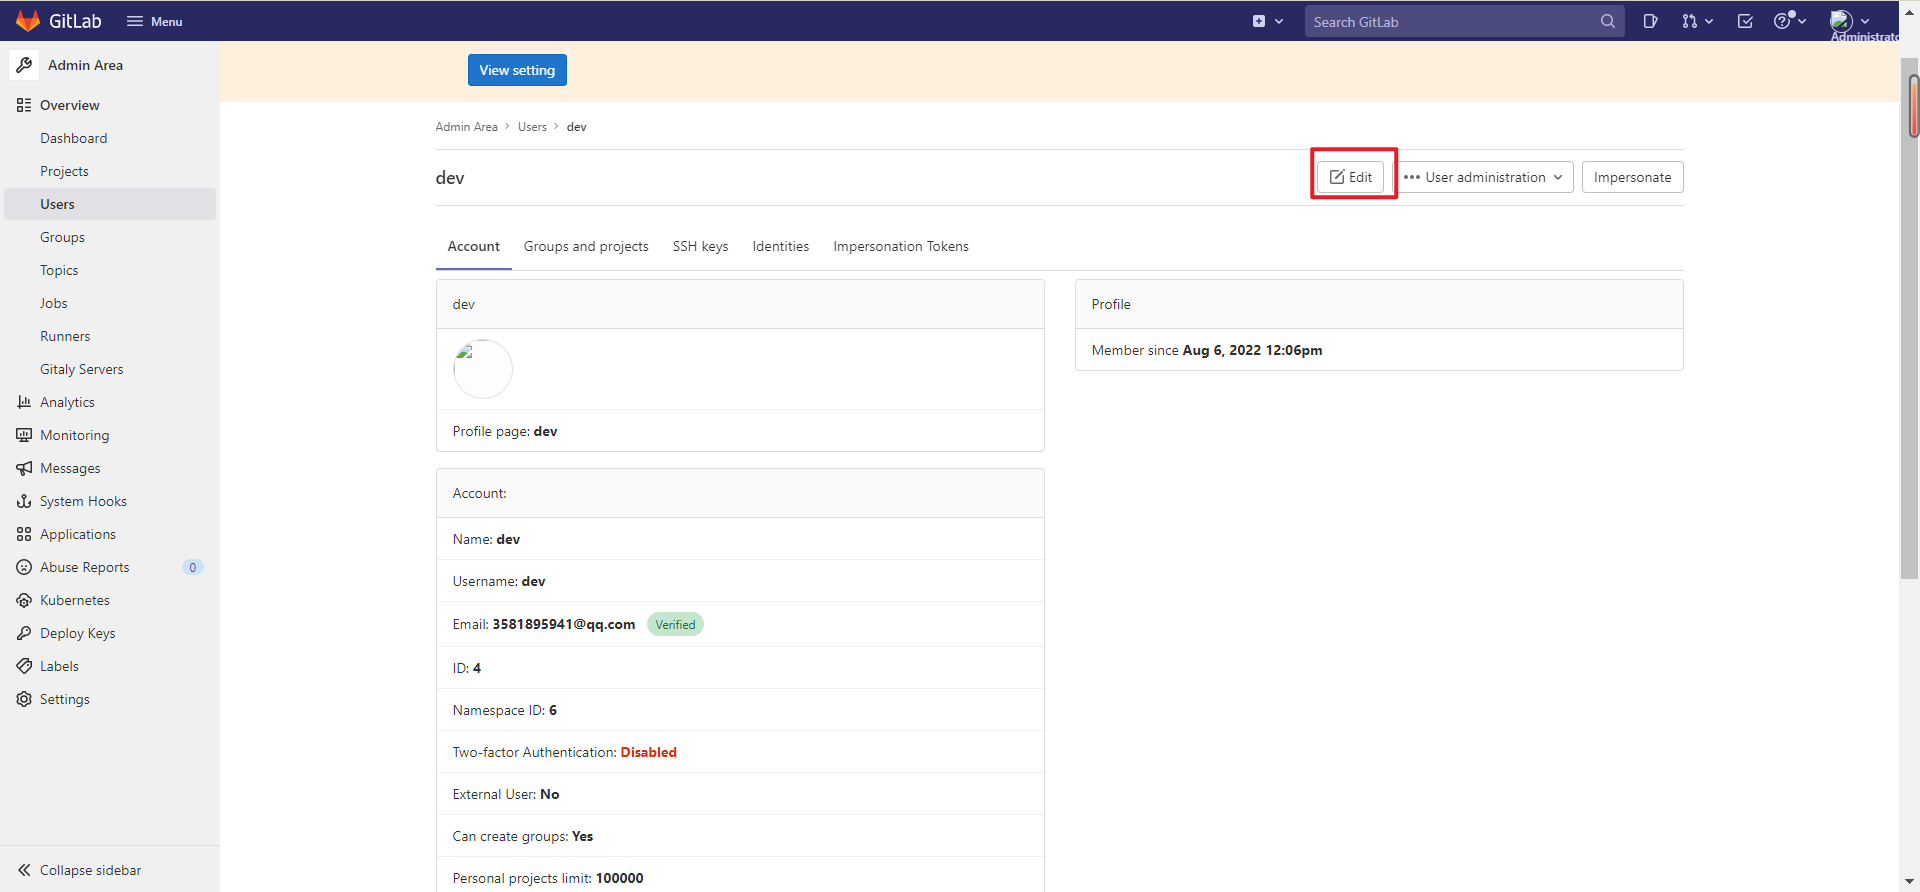Click the Analytics chart icon
Screen dimensions: 1920x892
[x=24, y=402]
